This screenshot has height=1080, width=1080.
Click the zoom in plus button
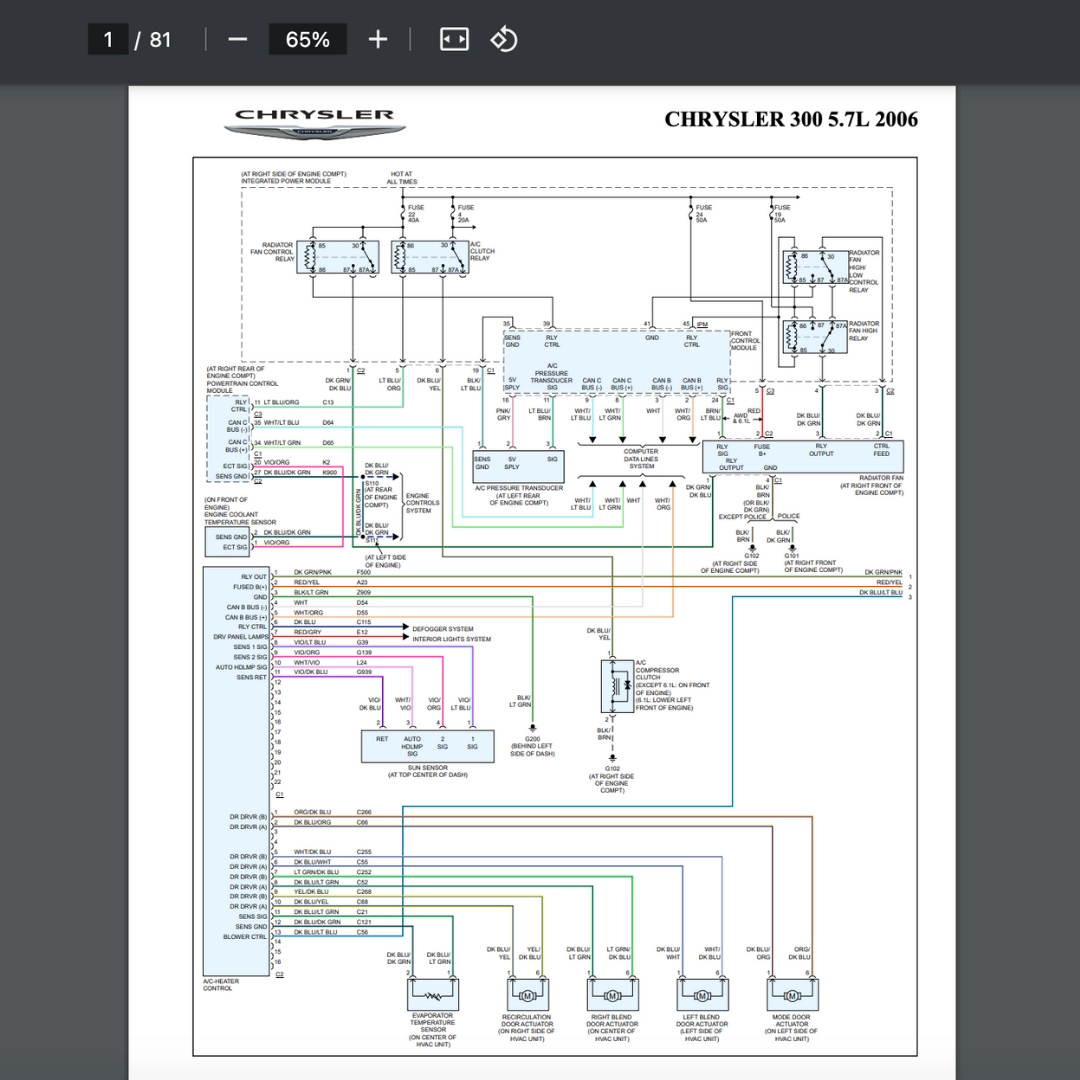377,39
